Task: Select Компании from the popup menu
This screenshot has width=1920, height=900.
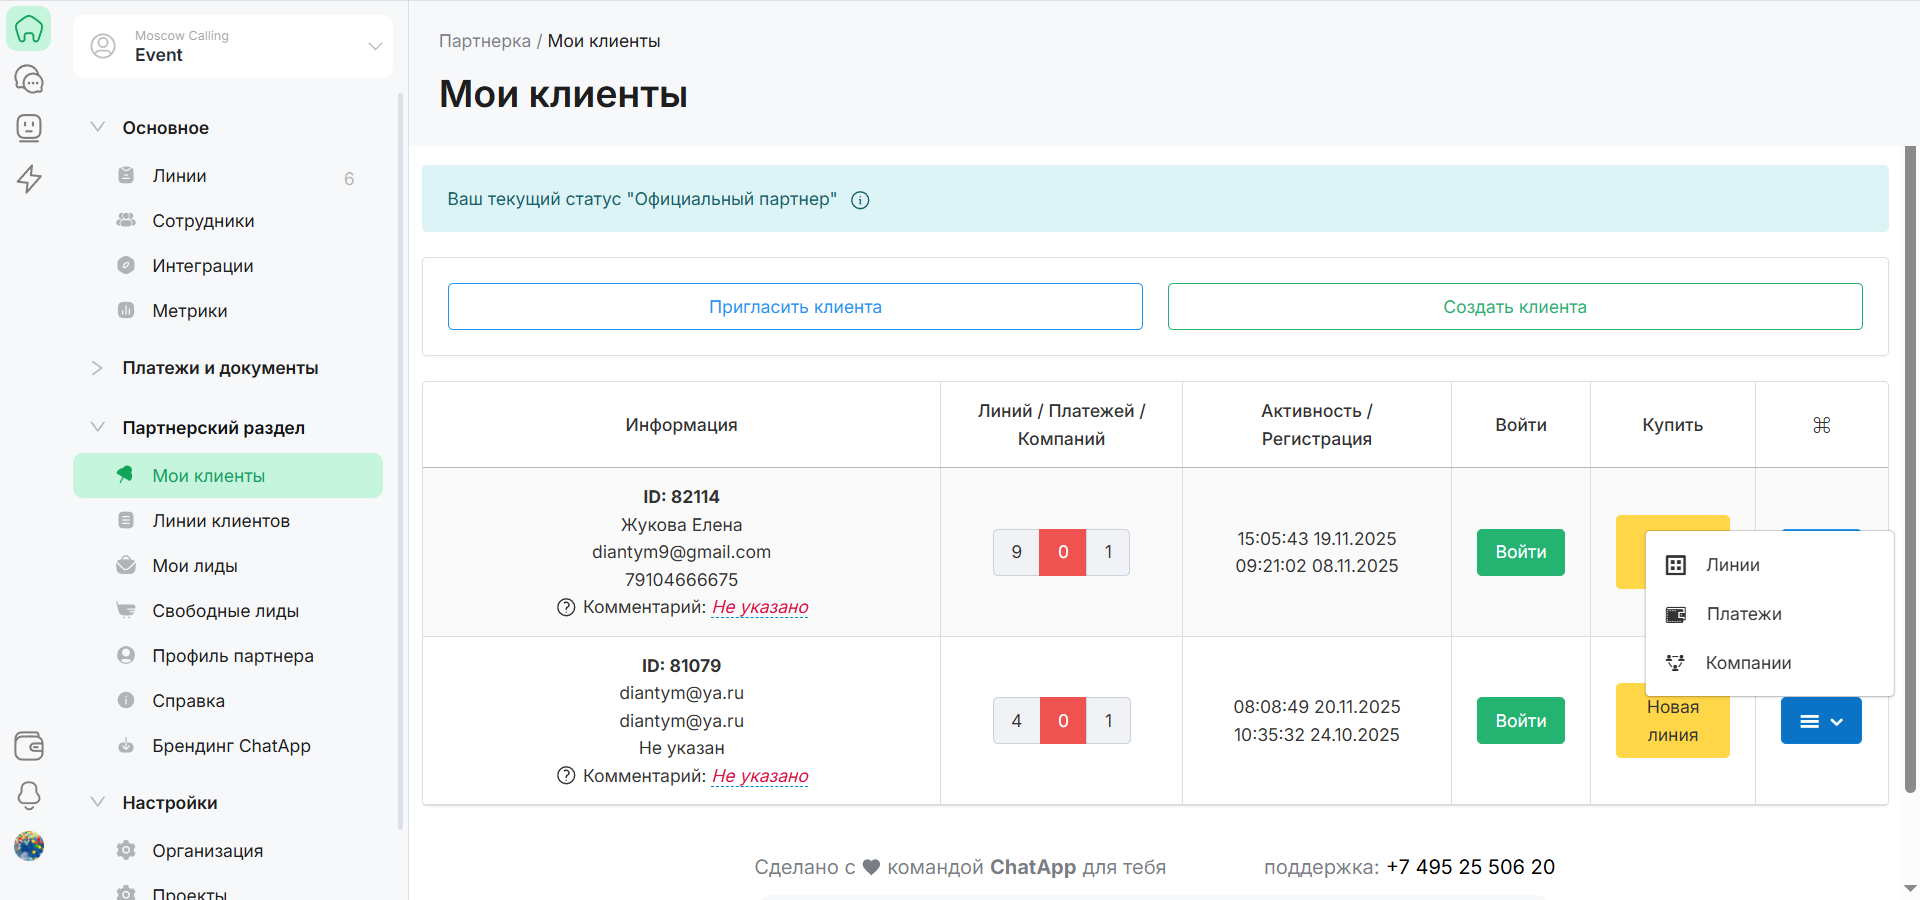Action: pyautogui.click(x=1747, y=663)
